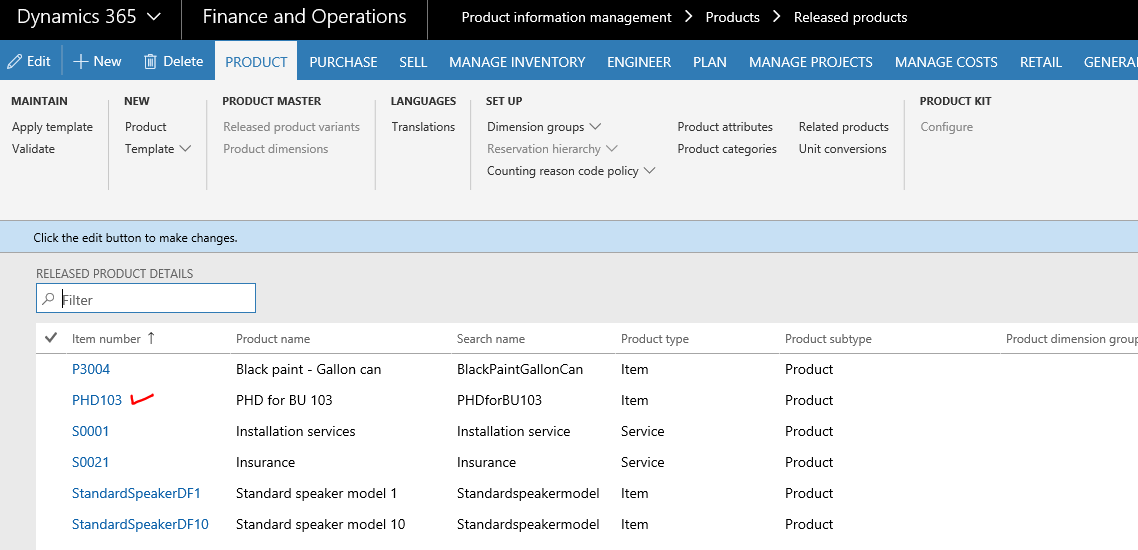Go to Product information management breadcrumb
The height and width of the screenshot is (550, 1138).
coord(567,17)
